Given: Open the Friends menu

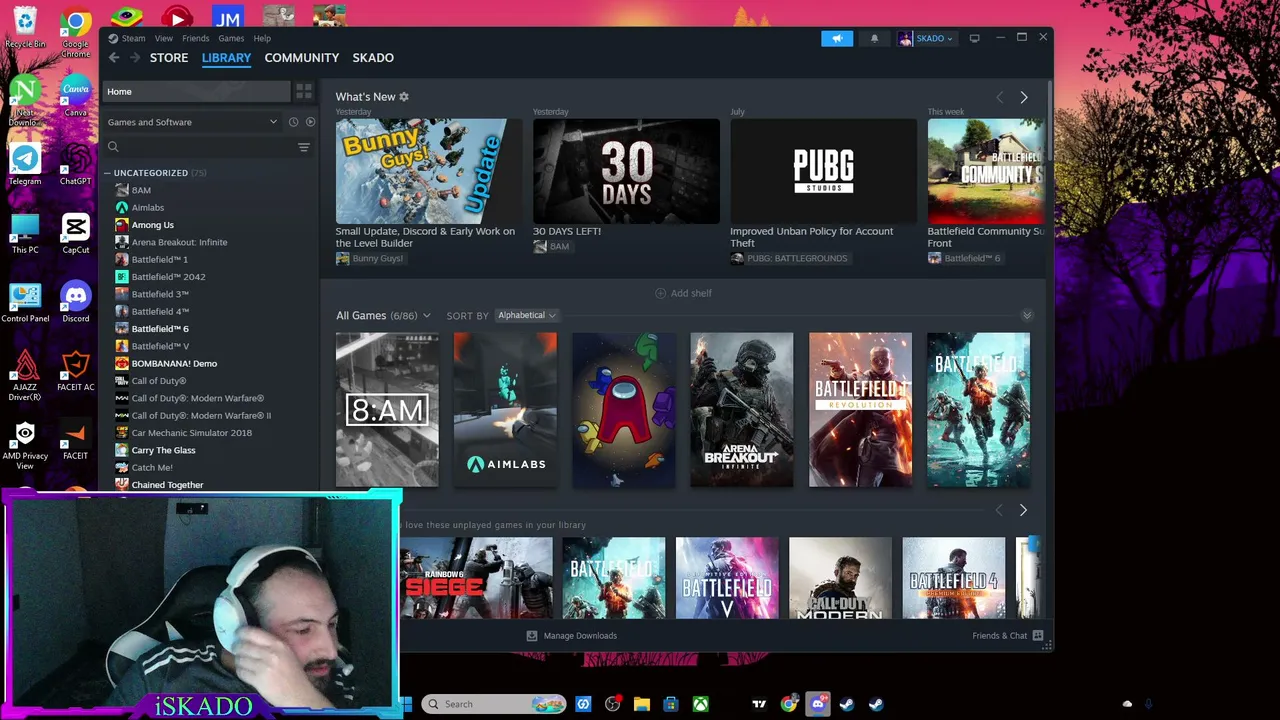Looking at the screenshot, I should point(196,38).
